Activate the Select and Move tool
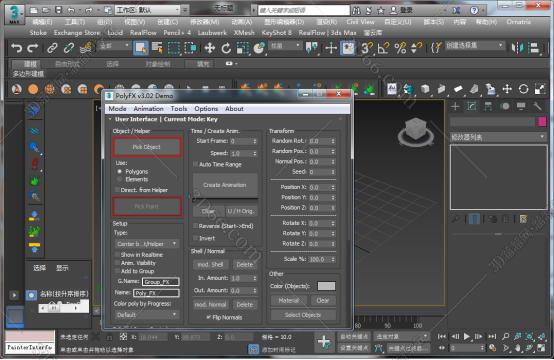Image resolution: width=554 pixels, height=360 pixels. coord(210,48)
